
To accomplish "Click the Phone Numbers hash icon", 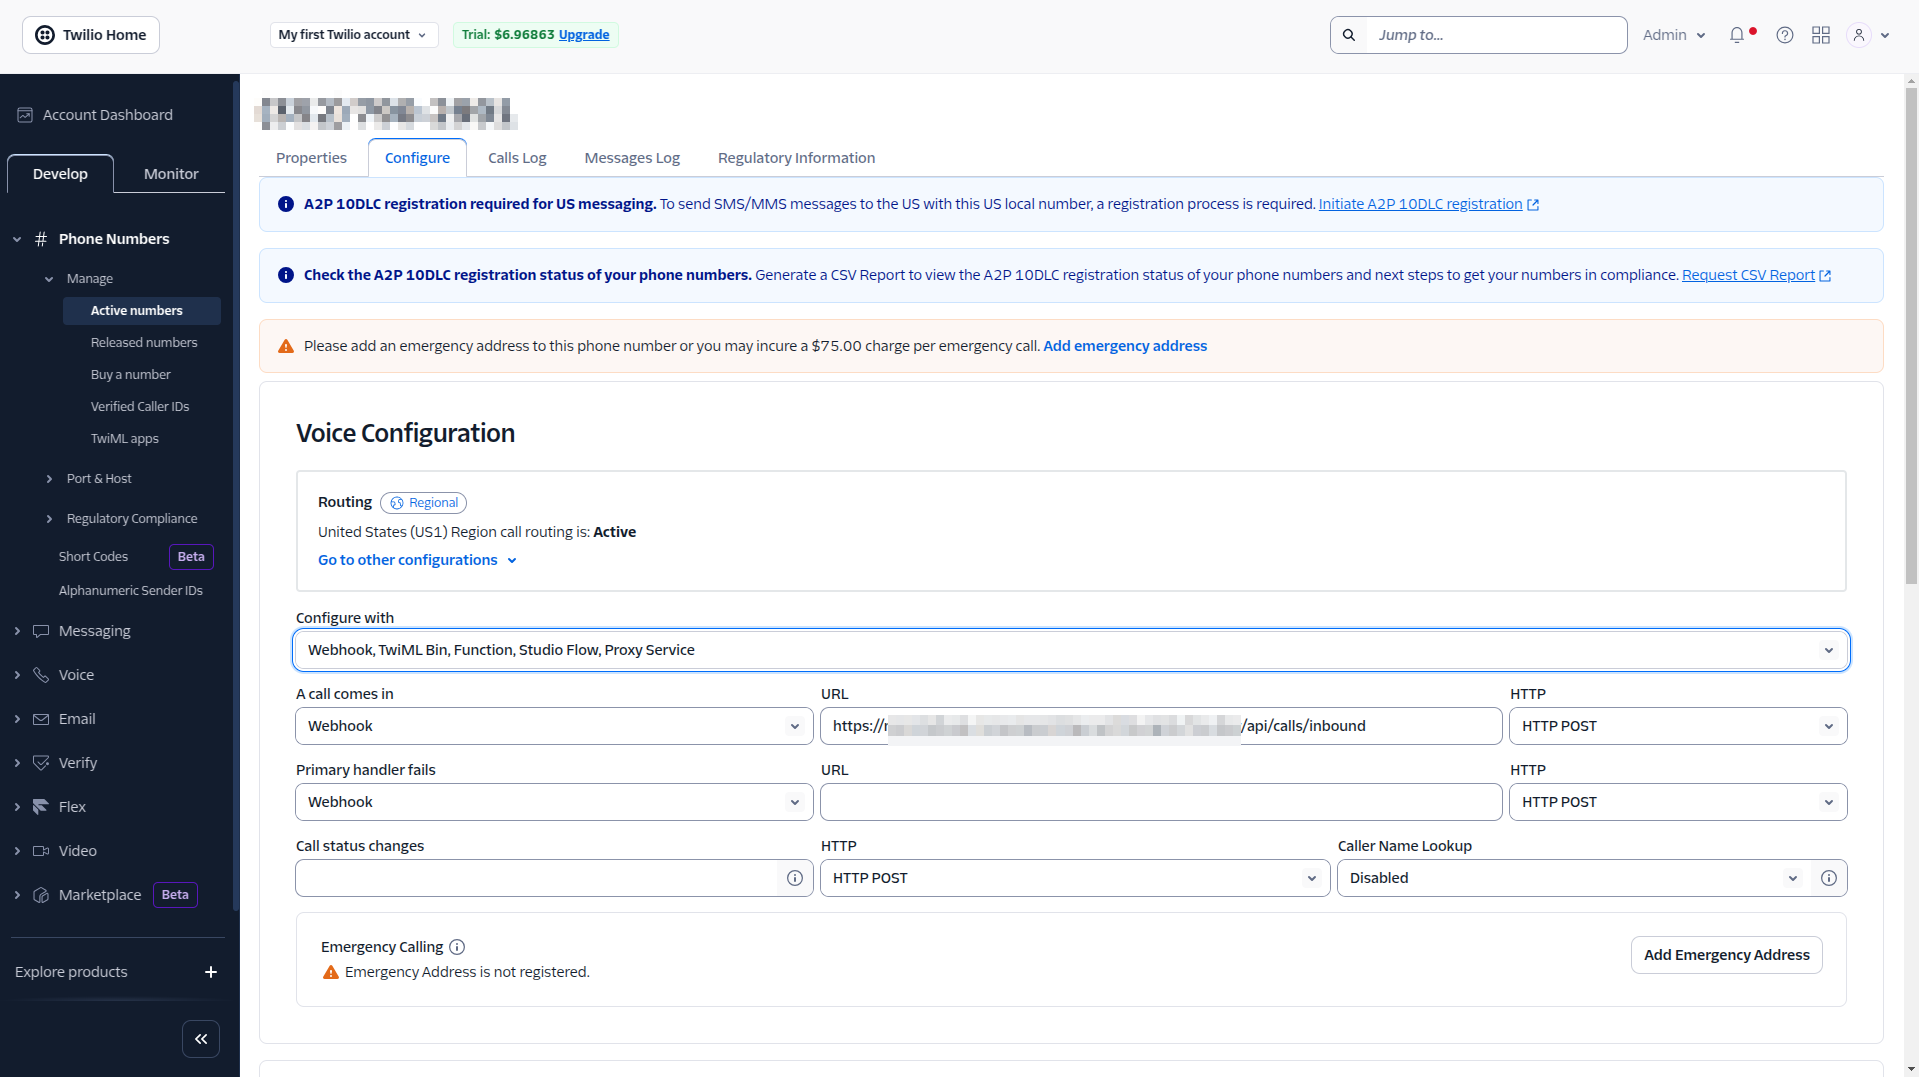I will tap(41, 239).
